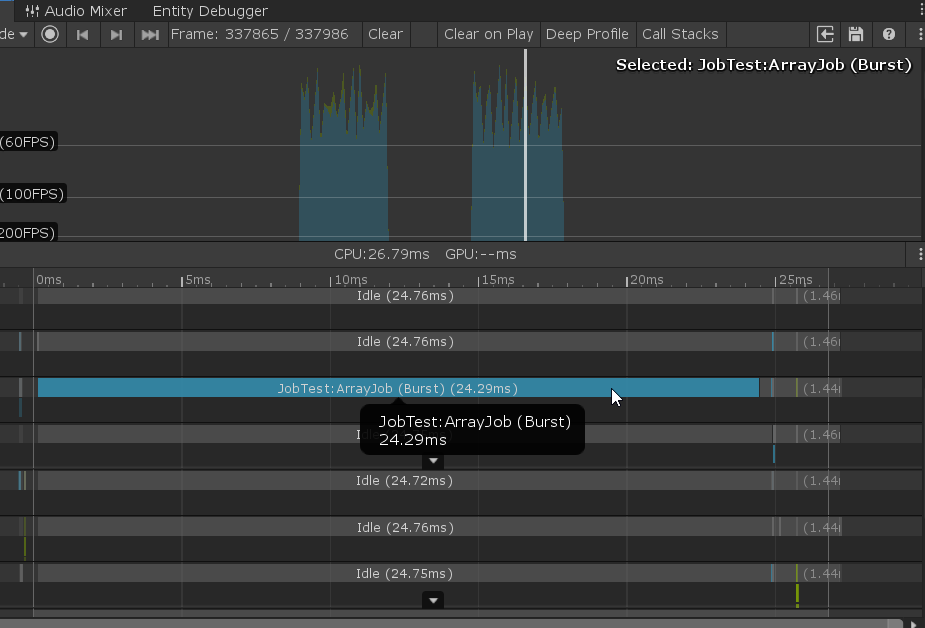Open profiler help via the question mark icon
Viewport: 925px width, 628px height.
tap(888, 34)
